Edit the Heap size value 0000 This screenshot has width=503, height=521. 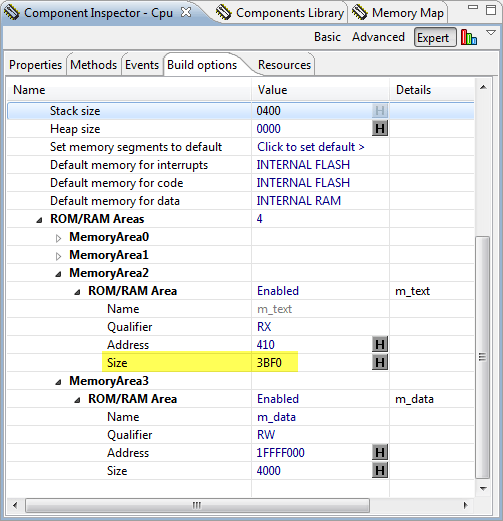[x=268, y=129]
